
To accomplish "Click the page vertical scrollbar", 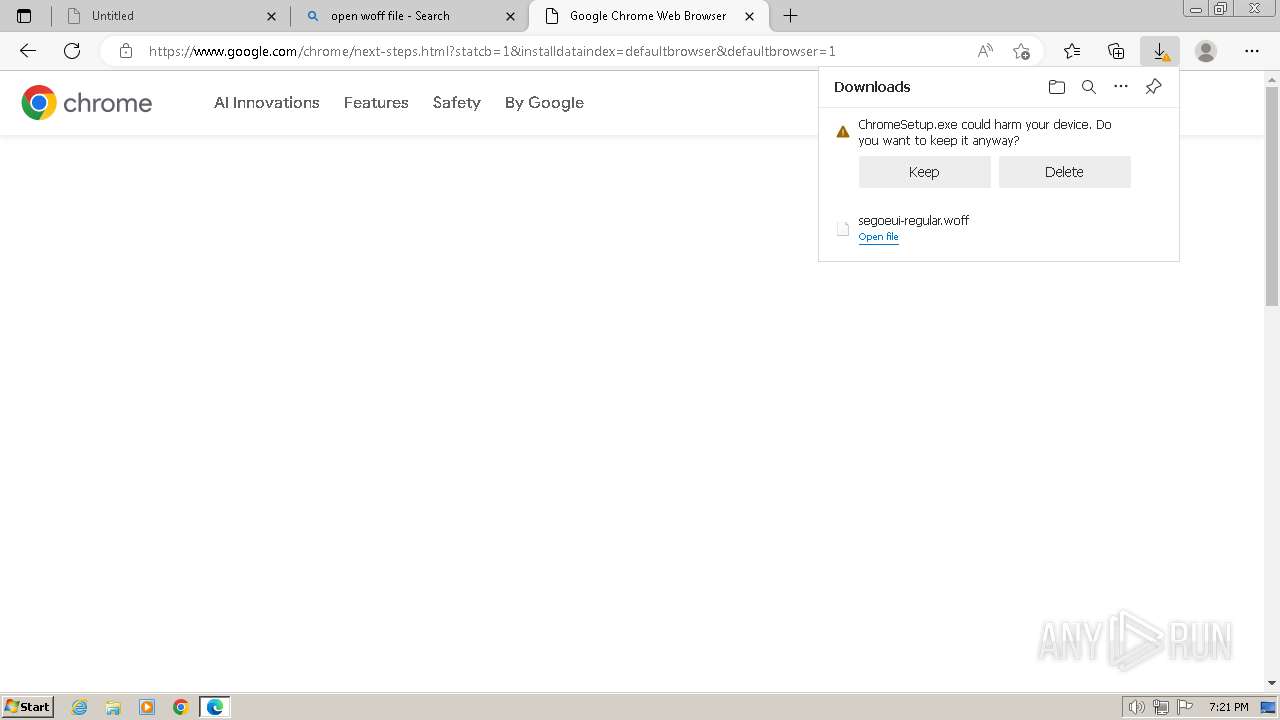I will click(1272, 380).
